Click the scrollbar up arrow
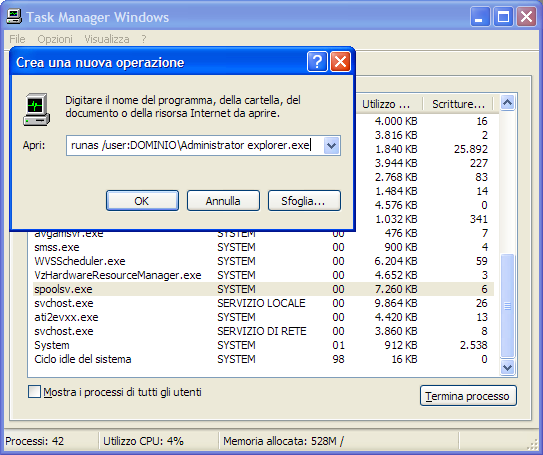The width and height of the screenshot is (543, 455). (x=508, y=102)
